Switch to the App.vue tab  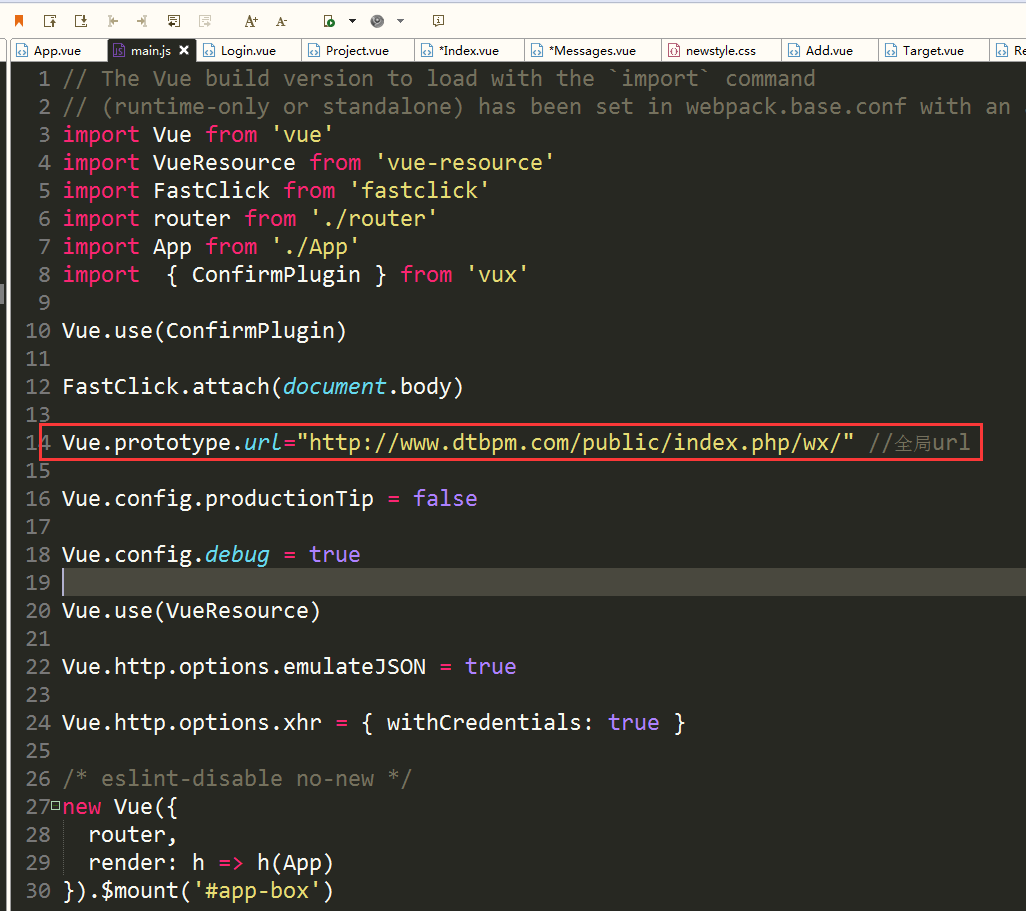pos(58,50)
